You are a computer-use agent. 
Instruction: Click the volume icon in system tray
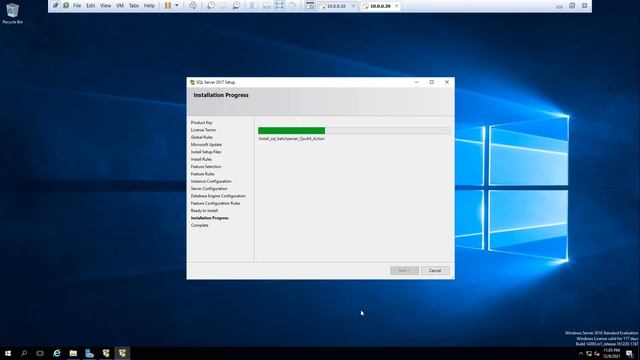(x=597, y=353)
